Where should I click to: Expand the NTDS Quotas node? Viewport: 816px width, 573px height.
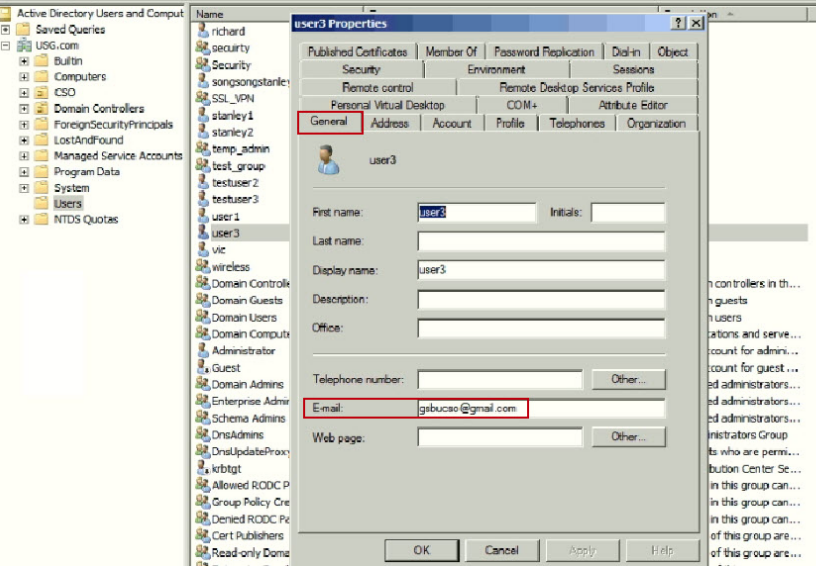pos(24,220)
